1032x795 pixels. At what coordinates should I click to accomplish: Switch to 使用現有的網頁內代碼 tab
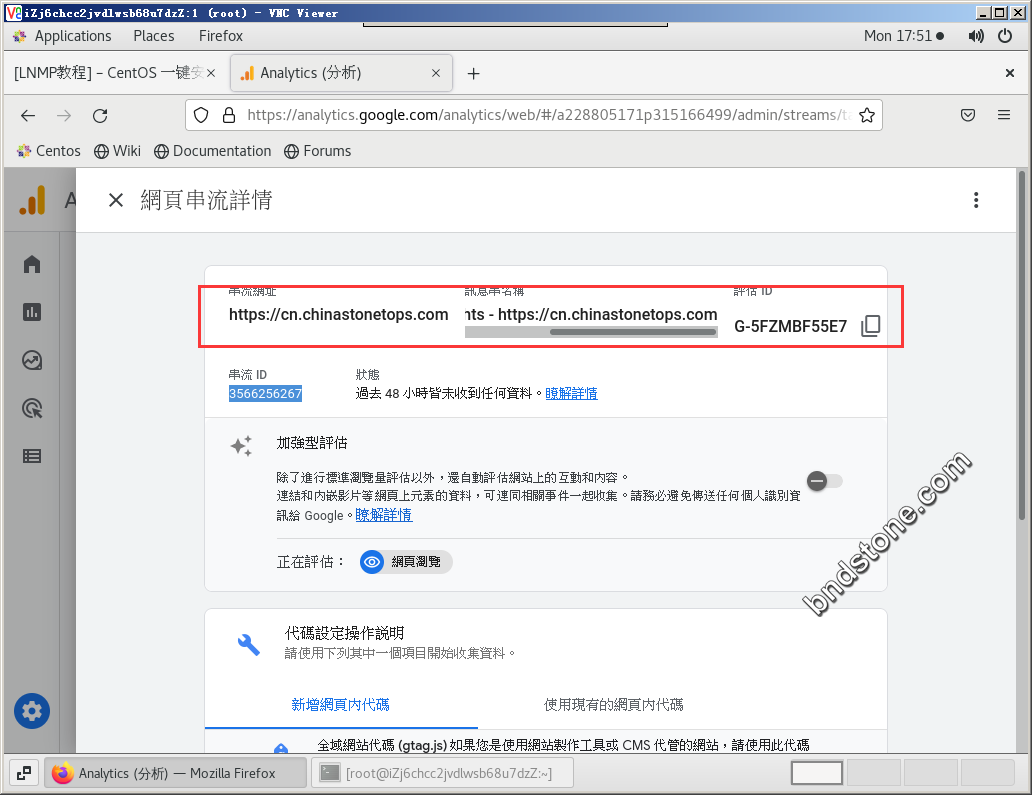point(613,705)
